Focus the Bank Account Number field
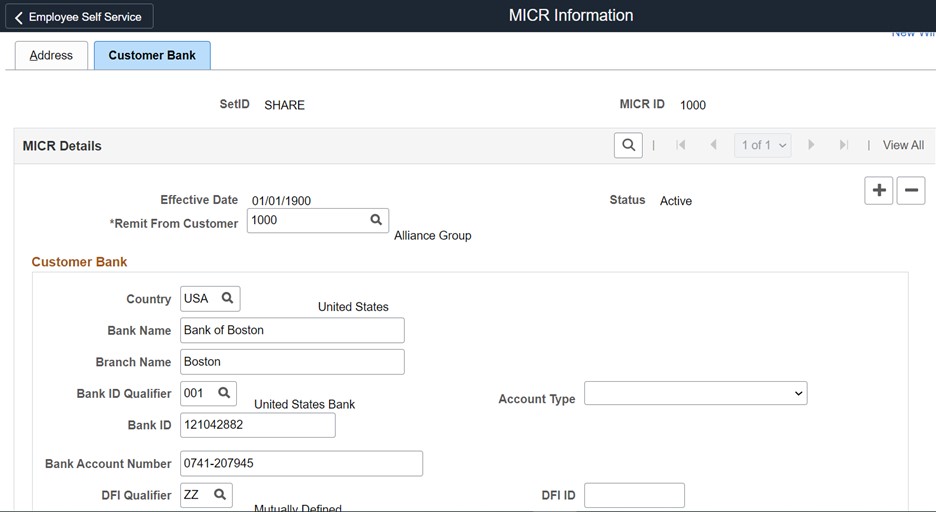 tap(301, 463)
